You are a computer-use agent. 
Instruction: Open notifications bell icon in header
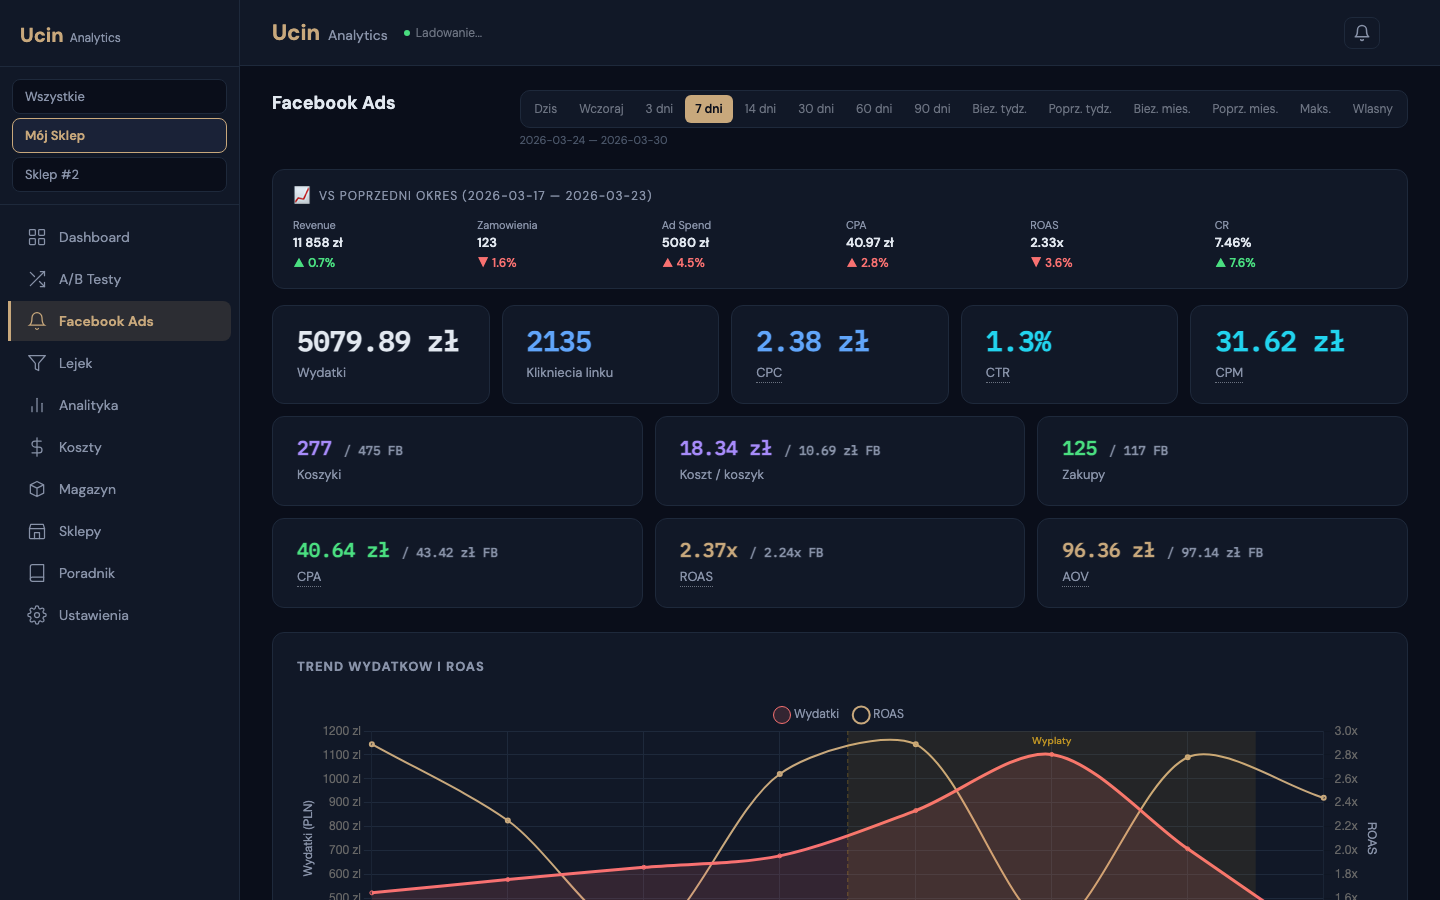point(1361,33)
